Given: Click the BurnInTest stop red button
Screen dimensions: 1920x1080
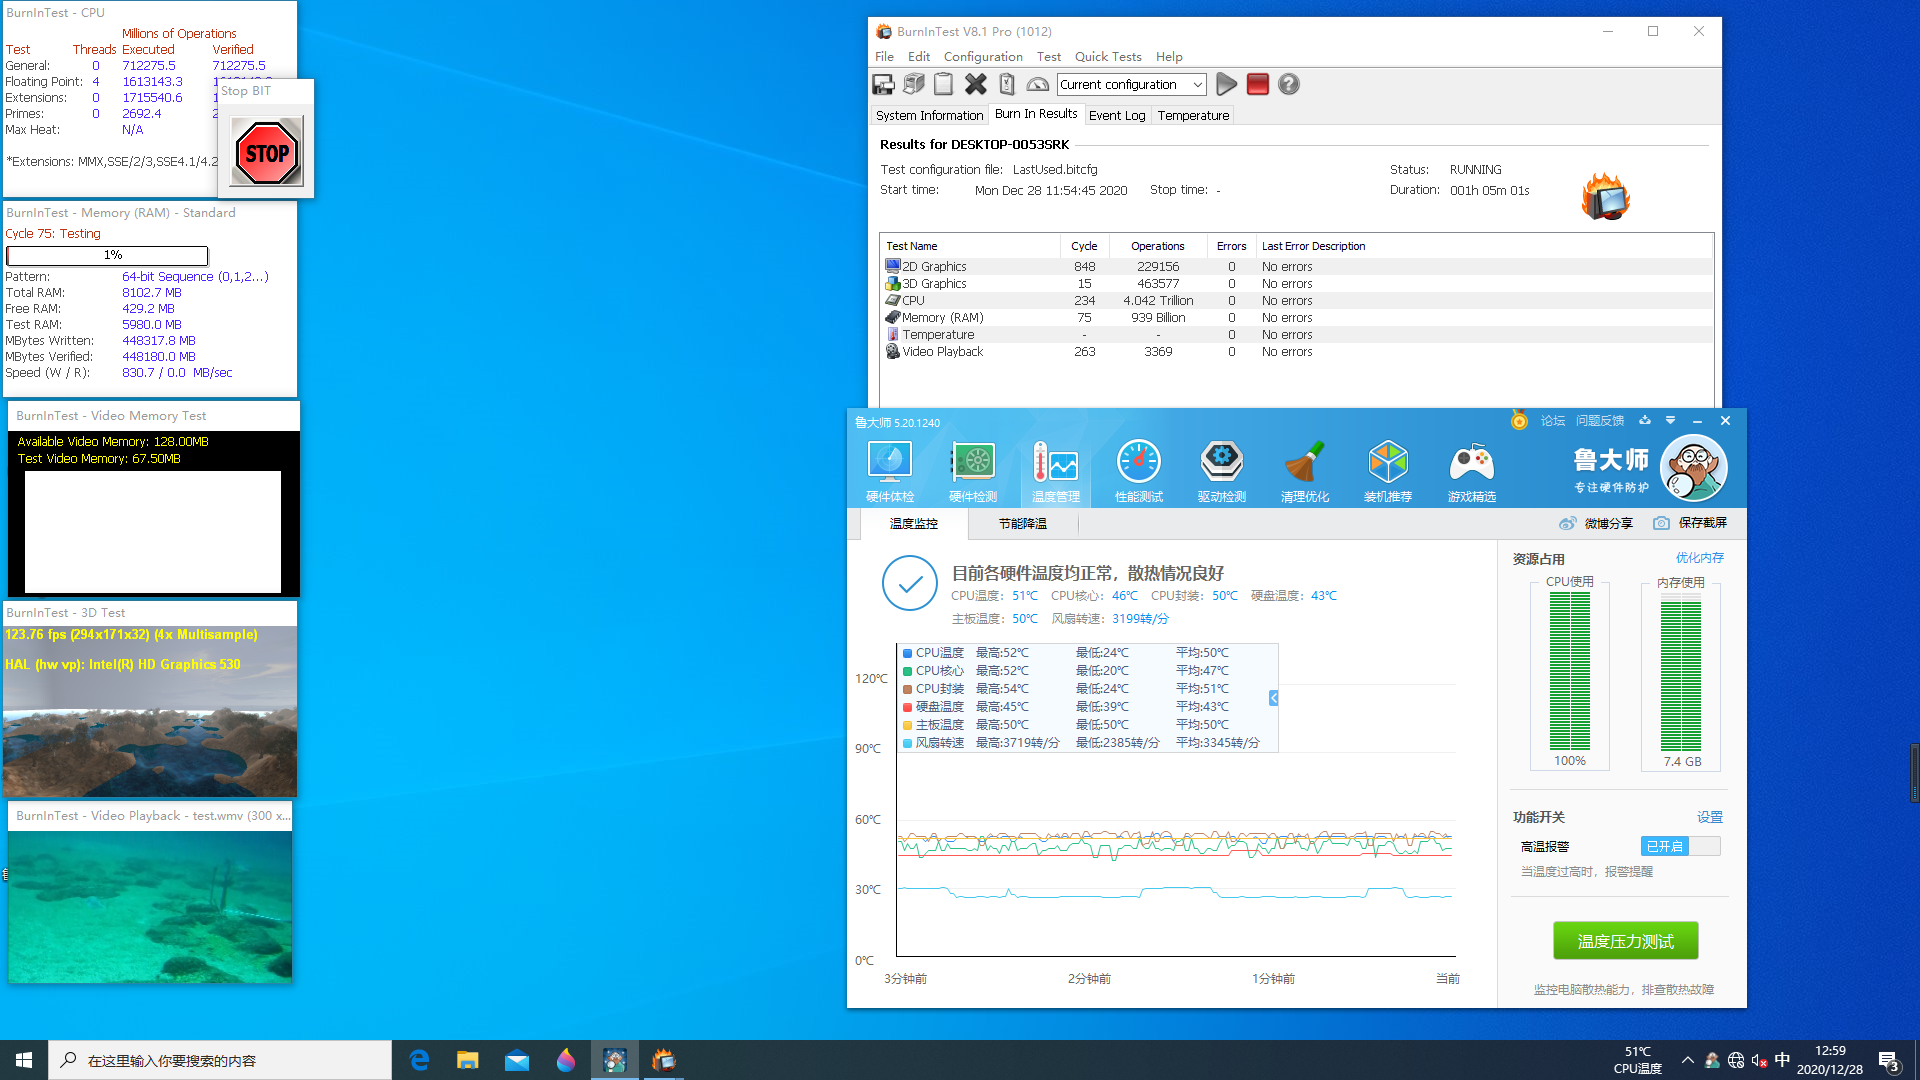Looking at the screenshot, I should (x=1257, y=84).
